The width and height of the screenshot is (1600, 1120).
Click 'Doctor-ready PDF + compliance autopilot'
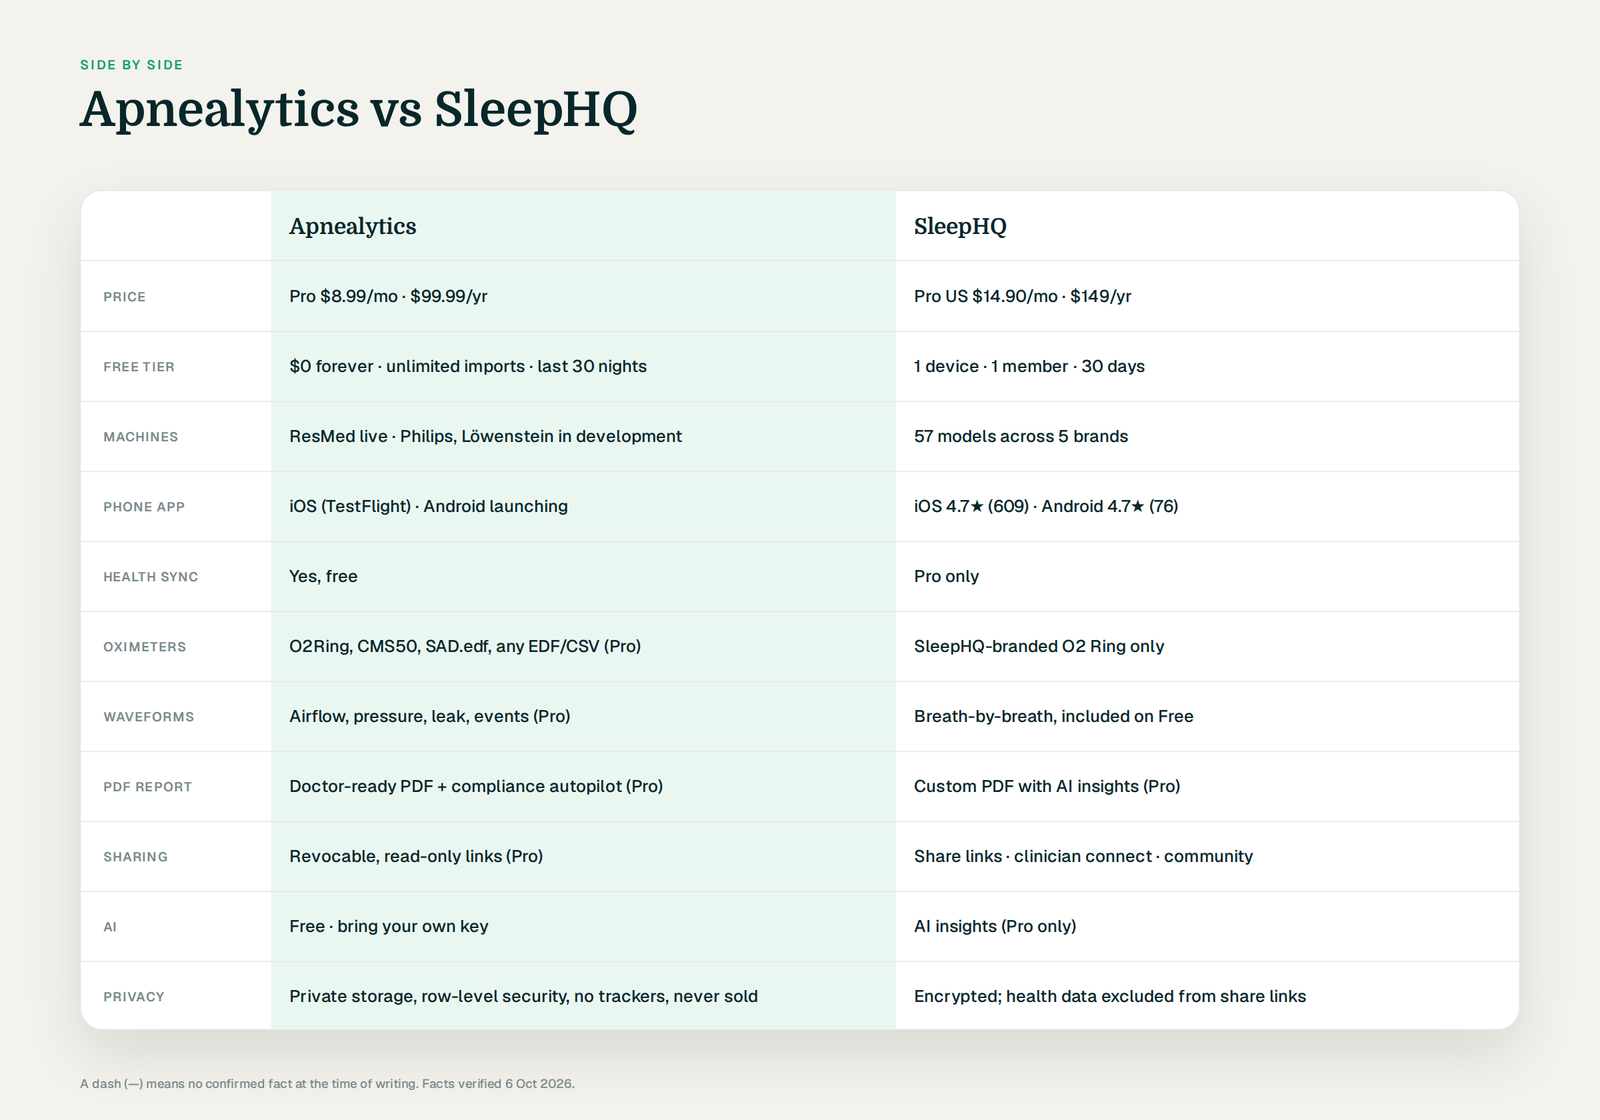[476, 786]
